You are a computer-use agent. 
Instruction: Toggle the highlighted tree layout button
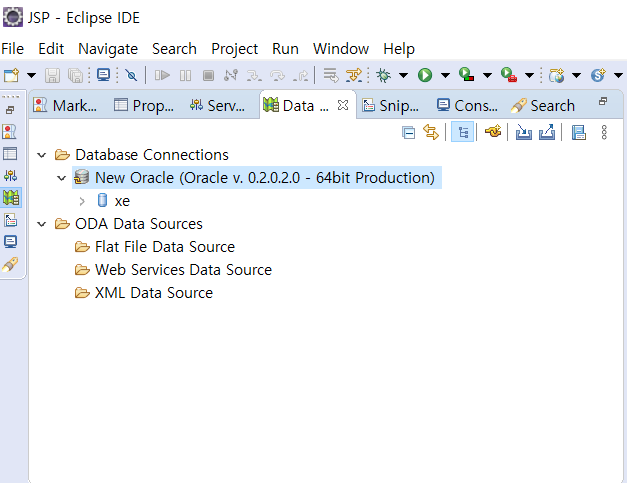pos(463,132)
